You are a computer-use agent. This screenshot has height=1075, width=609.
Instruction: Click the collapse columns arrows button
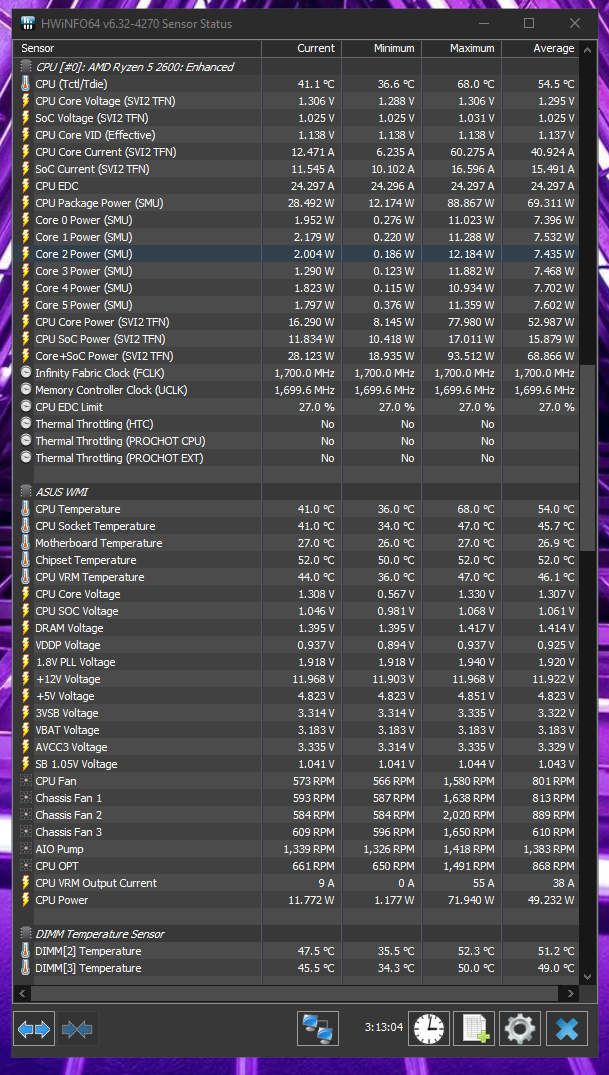tap(77, 1029)
